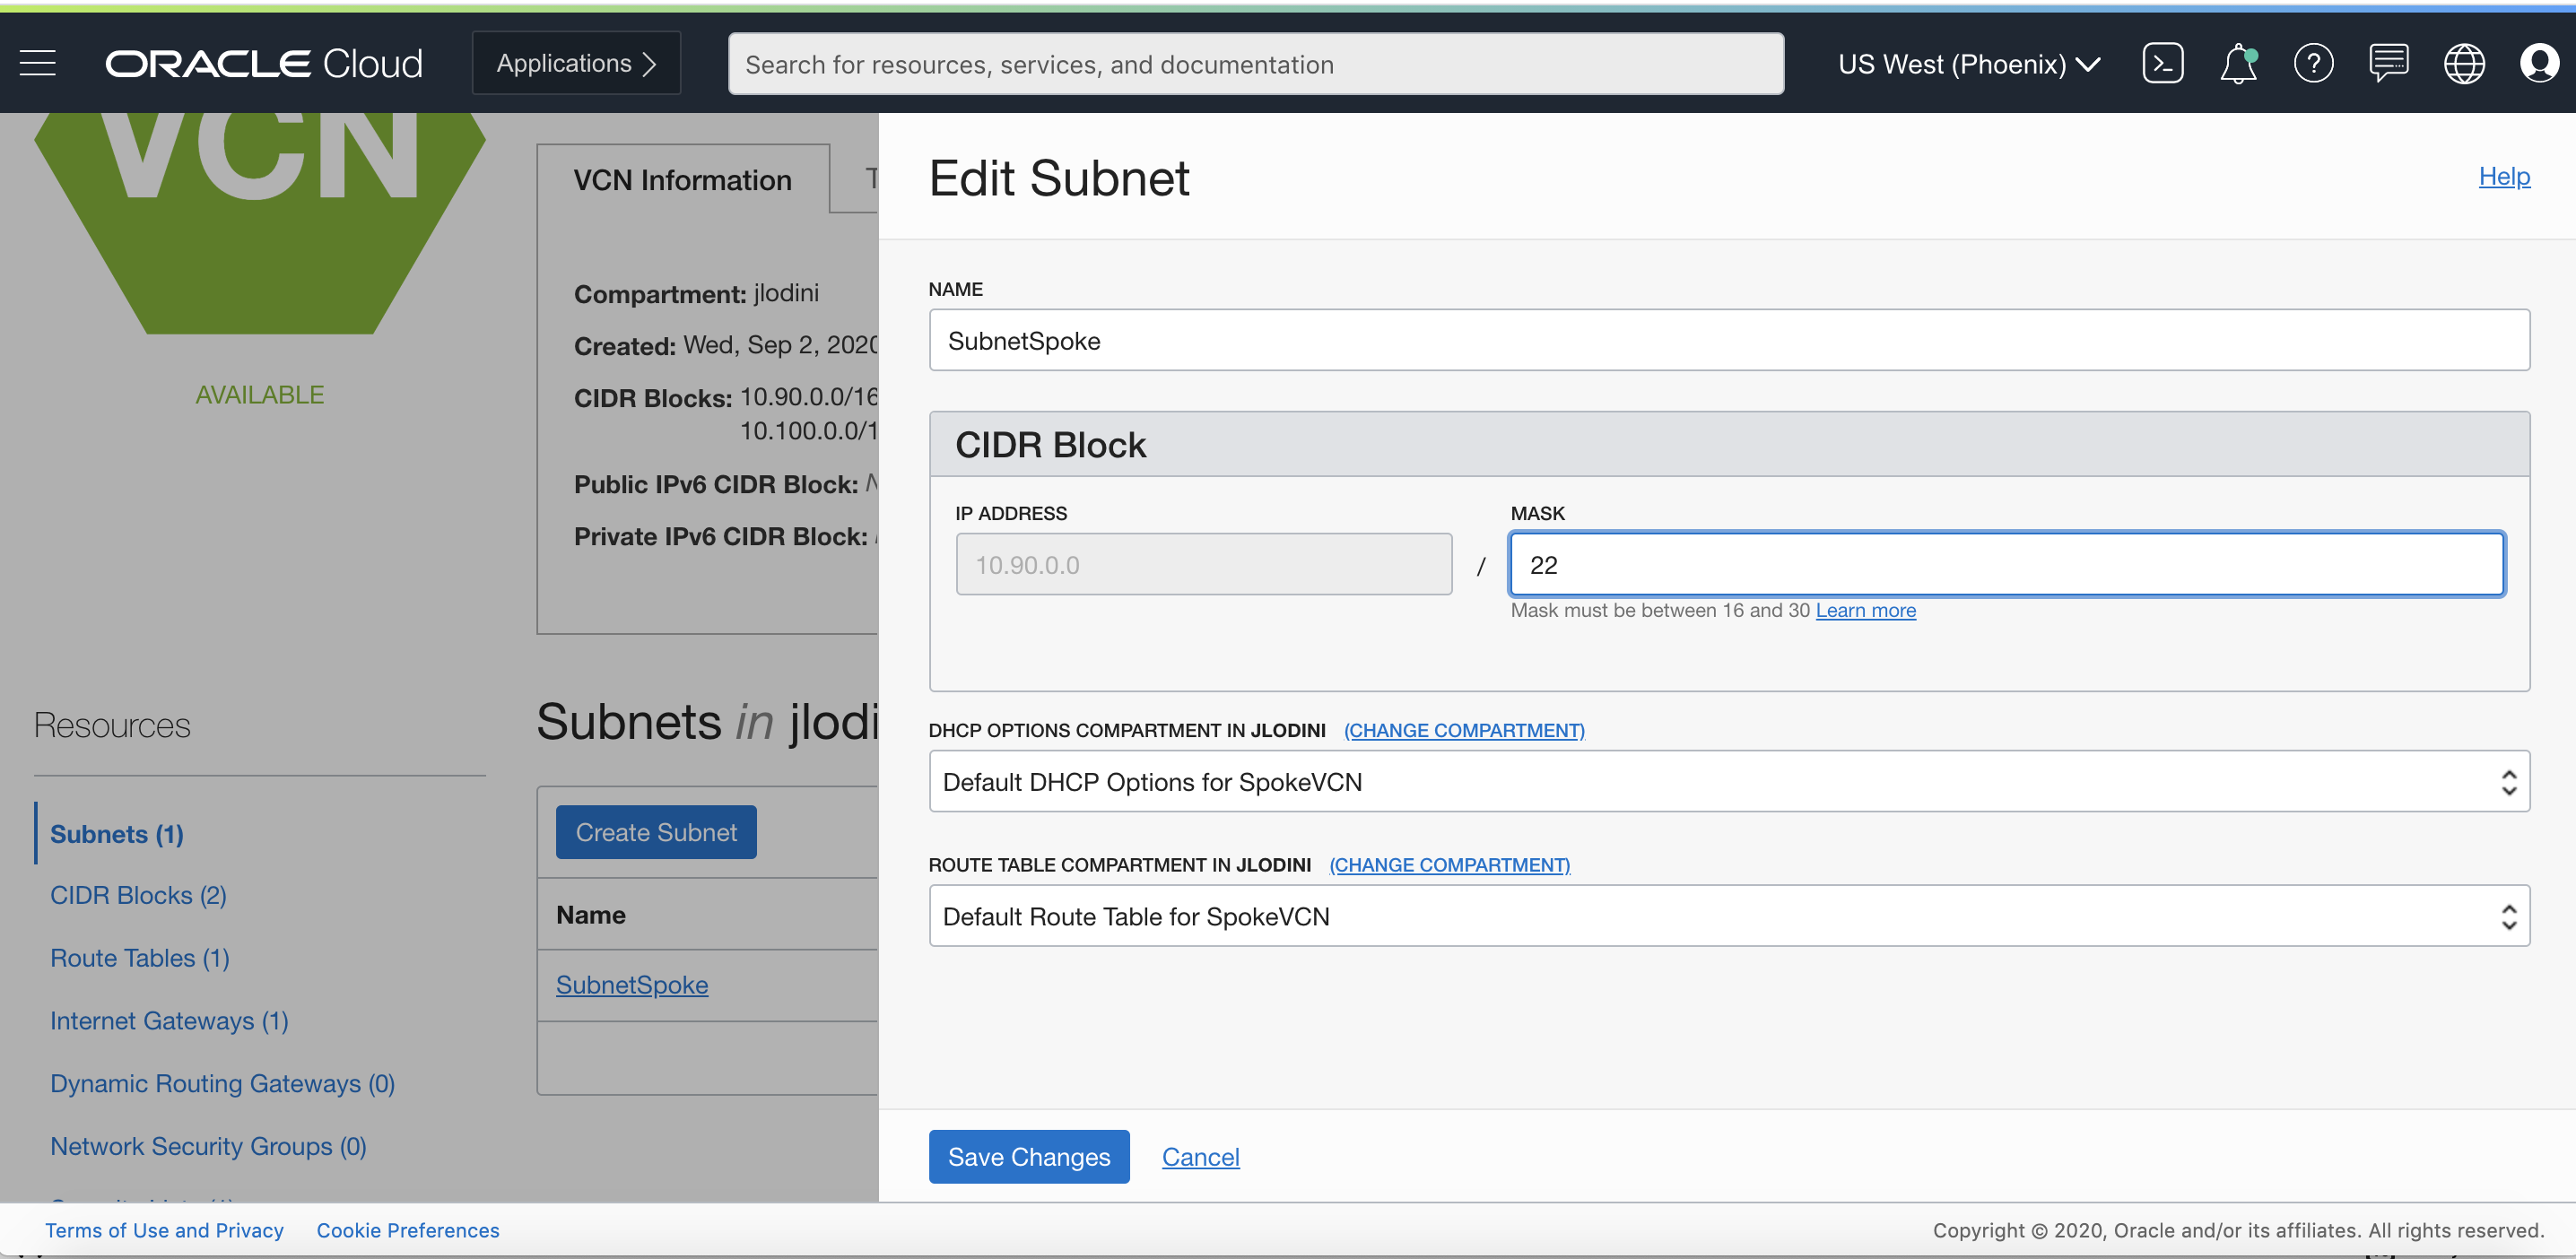The height and width of the screenshot is (1259, 2576).
Task: Open the announcements bell icon
Action: point(2237,64)
